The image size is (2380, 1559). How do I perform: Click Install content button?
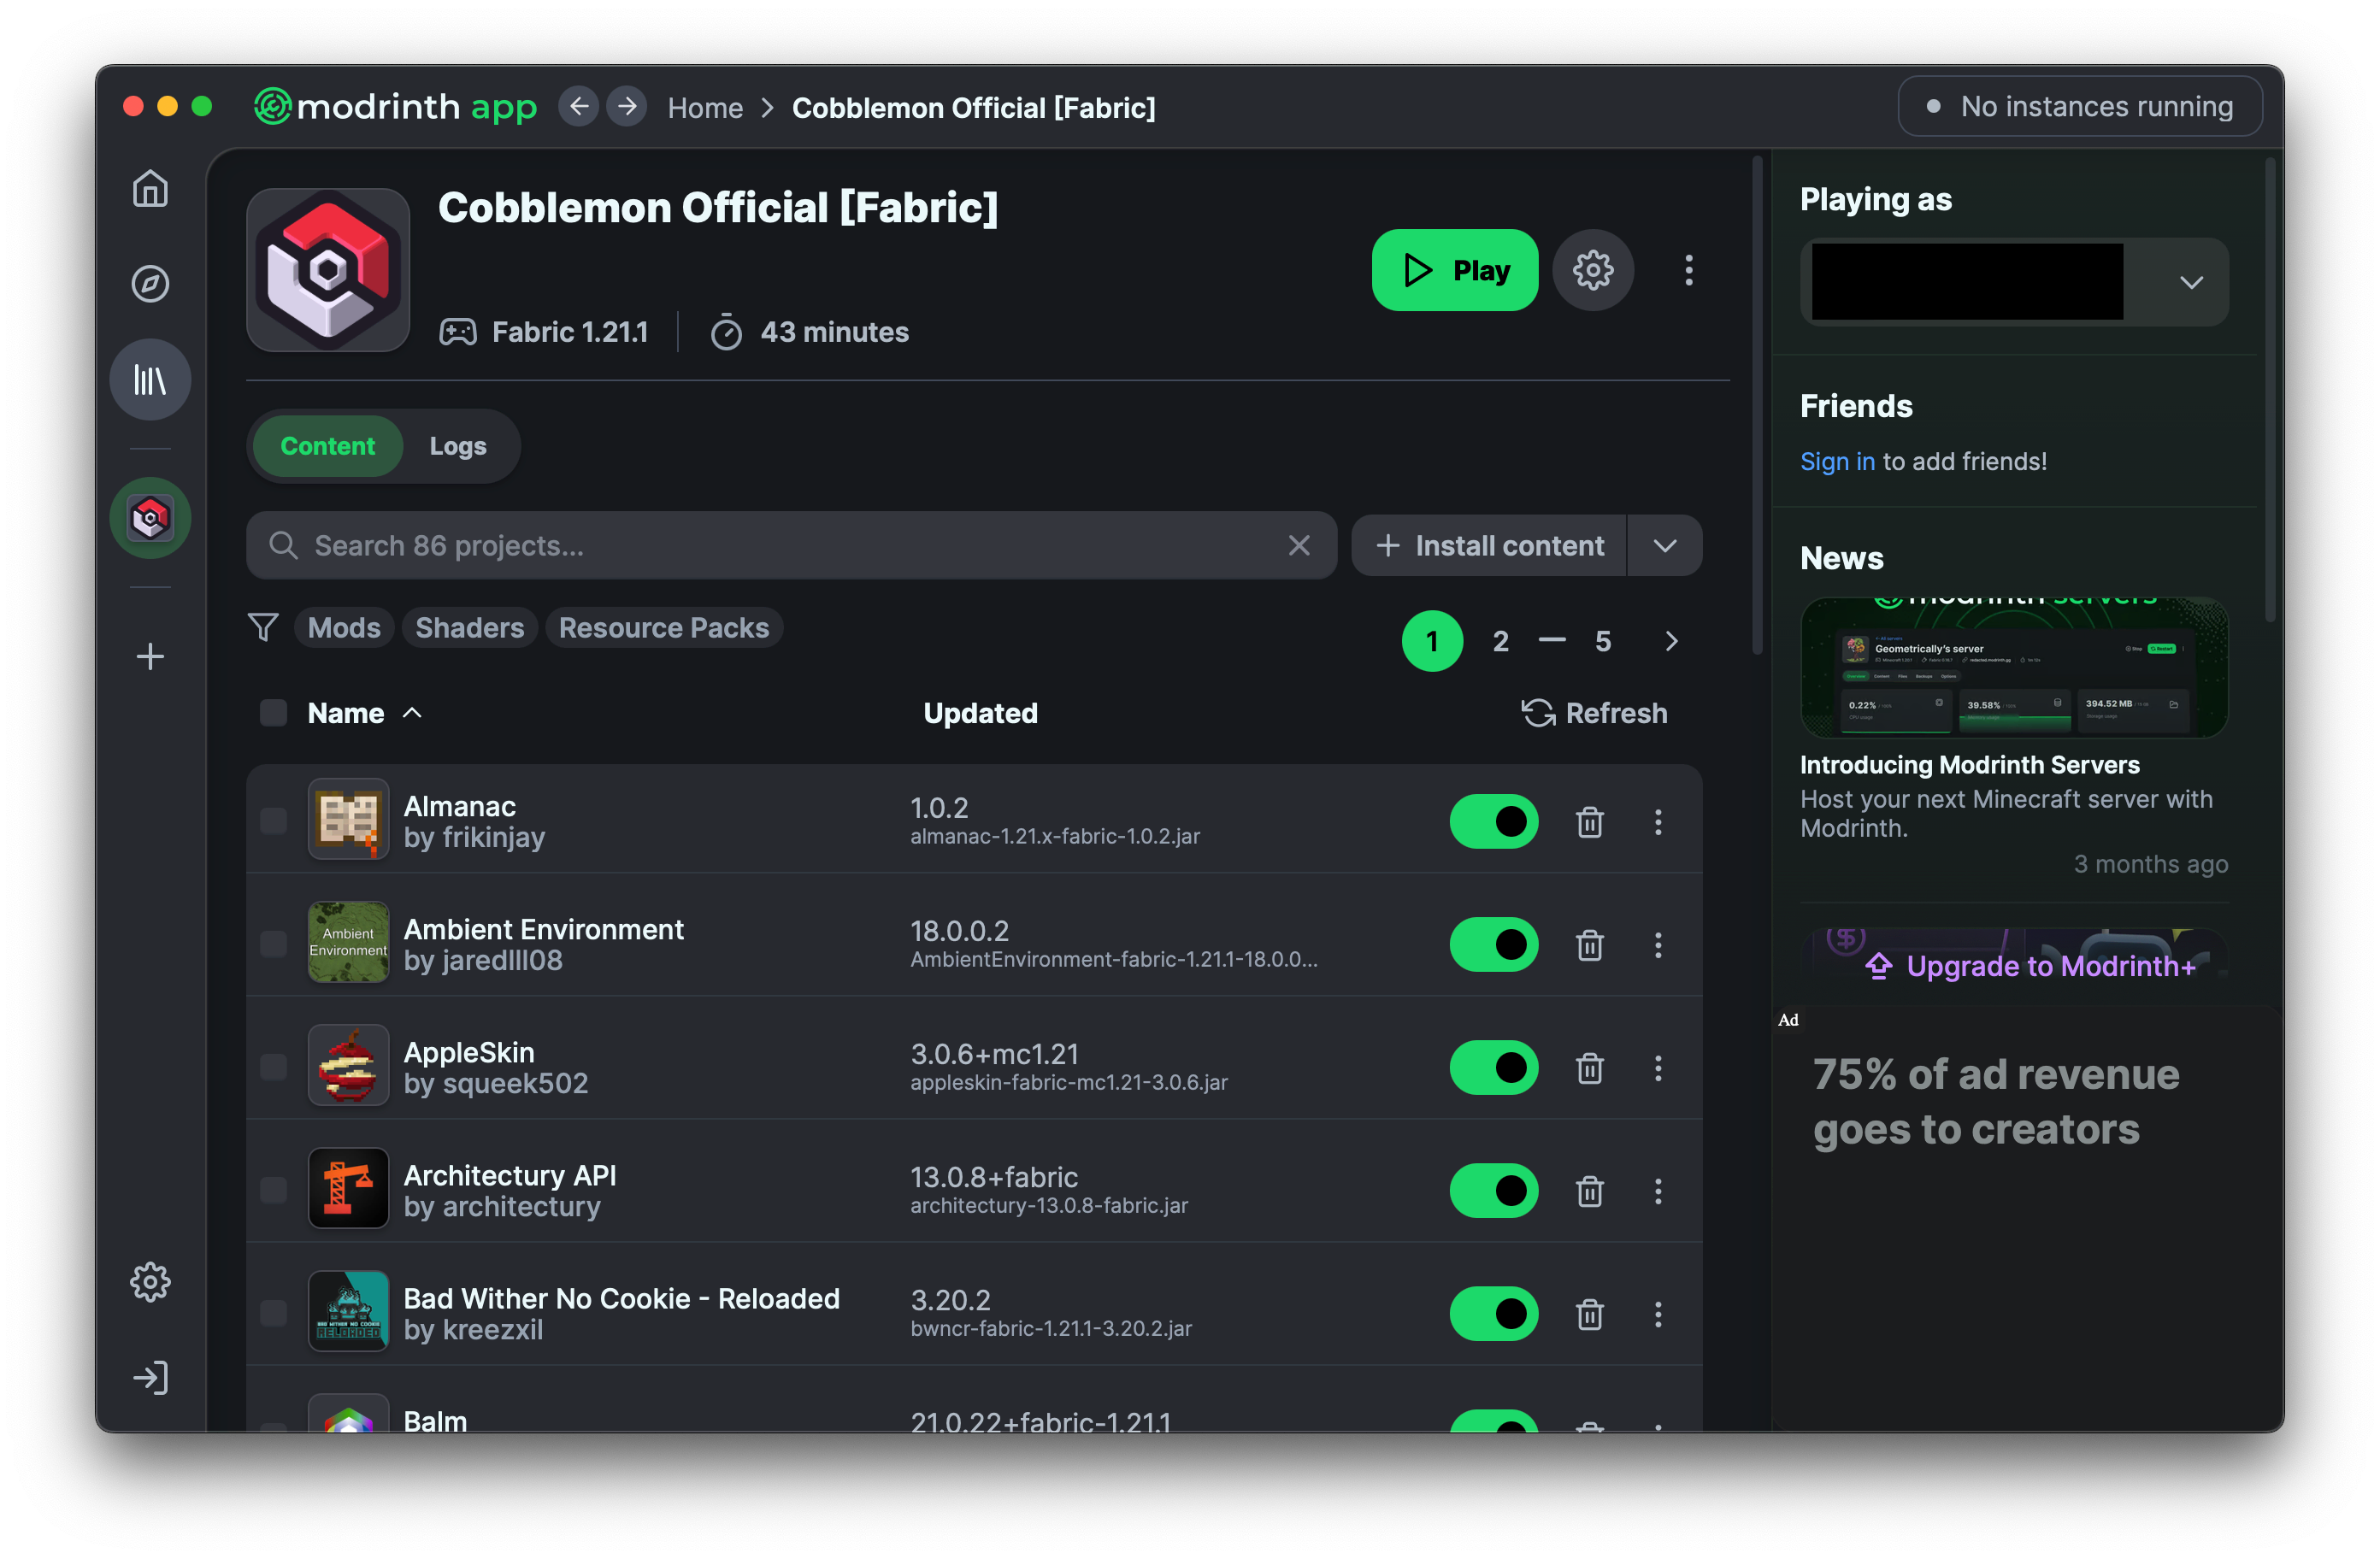coord(1489,545)
